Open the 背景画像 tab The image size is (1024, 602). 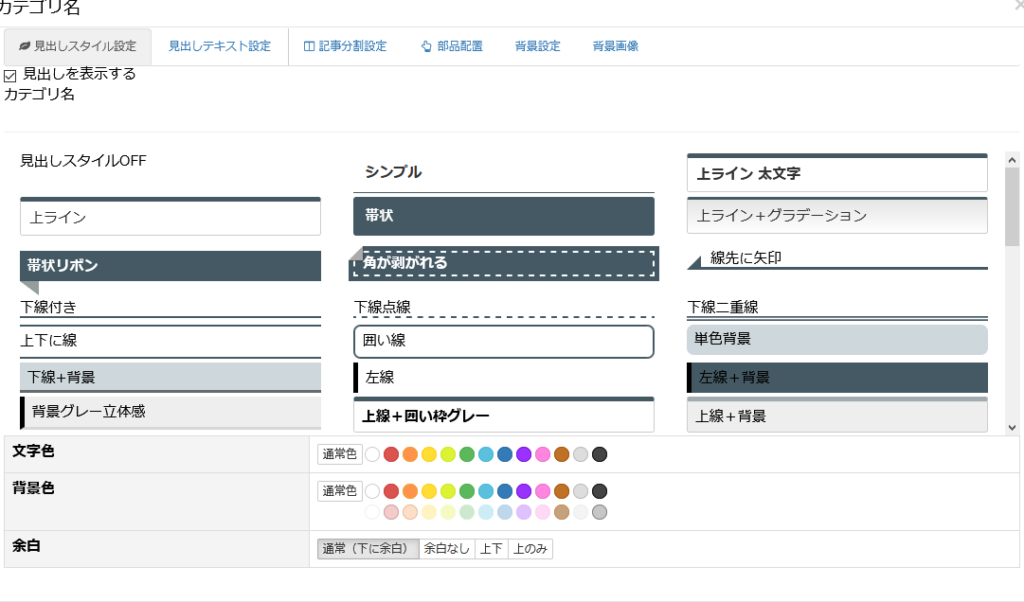click(x=615, y=46)
